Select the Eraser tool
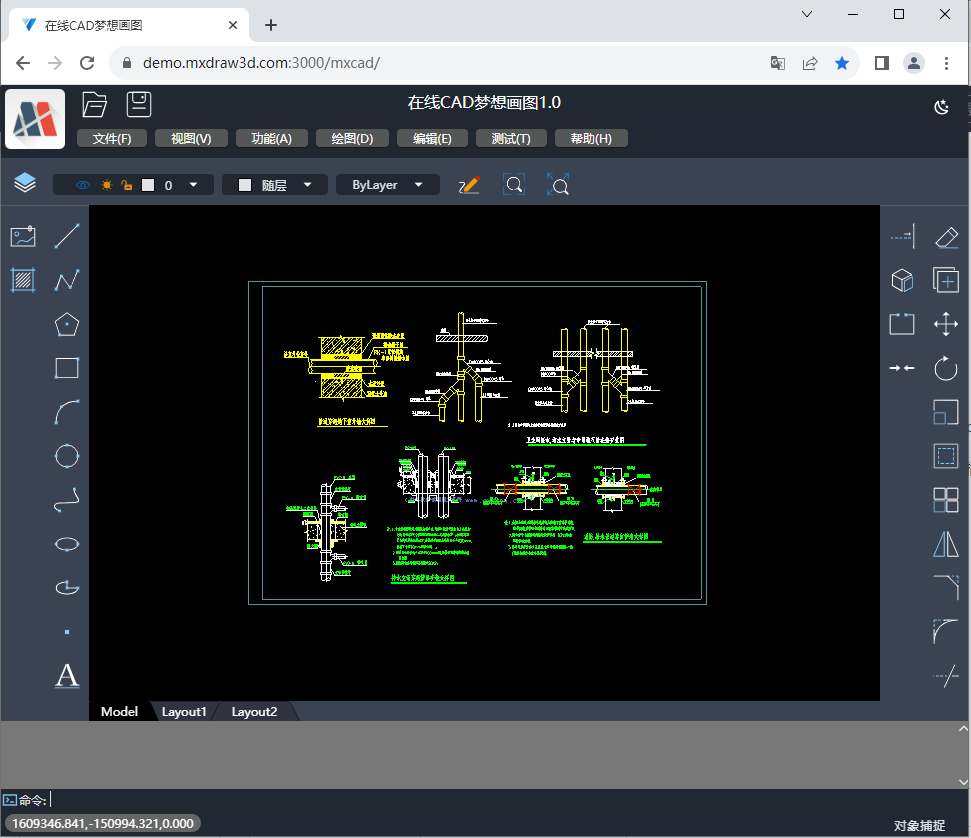This screenshot has width=971, height=838. pyautogui.click(x=945, y=237)
